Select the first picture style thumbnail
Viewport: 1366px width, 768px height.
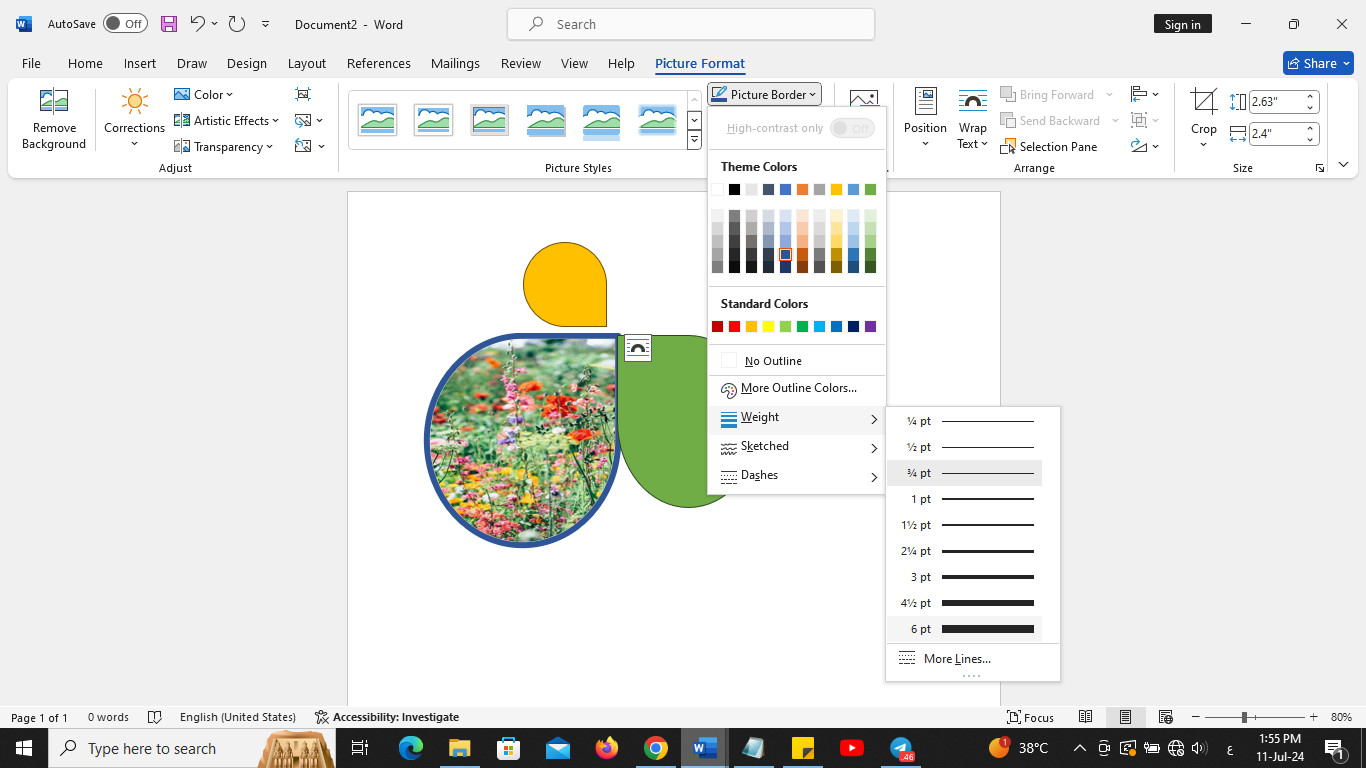[x=378, y=120]
